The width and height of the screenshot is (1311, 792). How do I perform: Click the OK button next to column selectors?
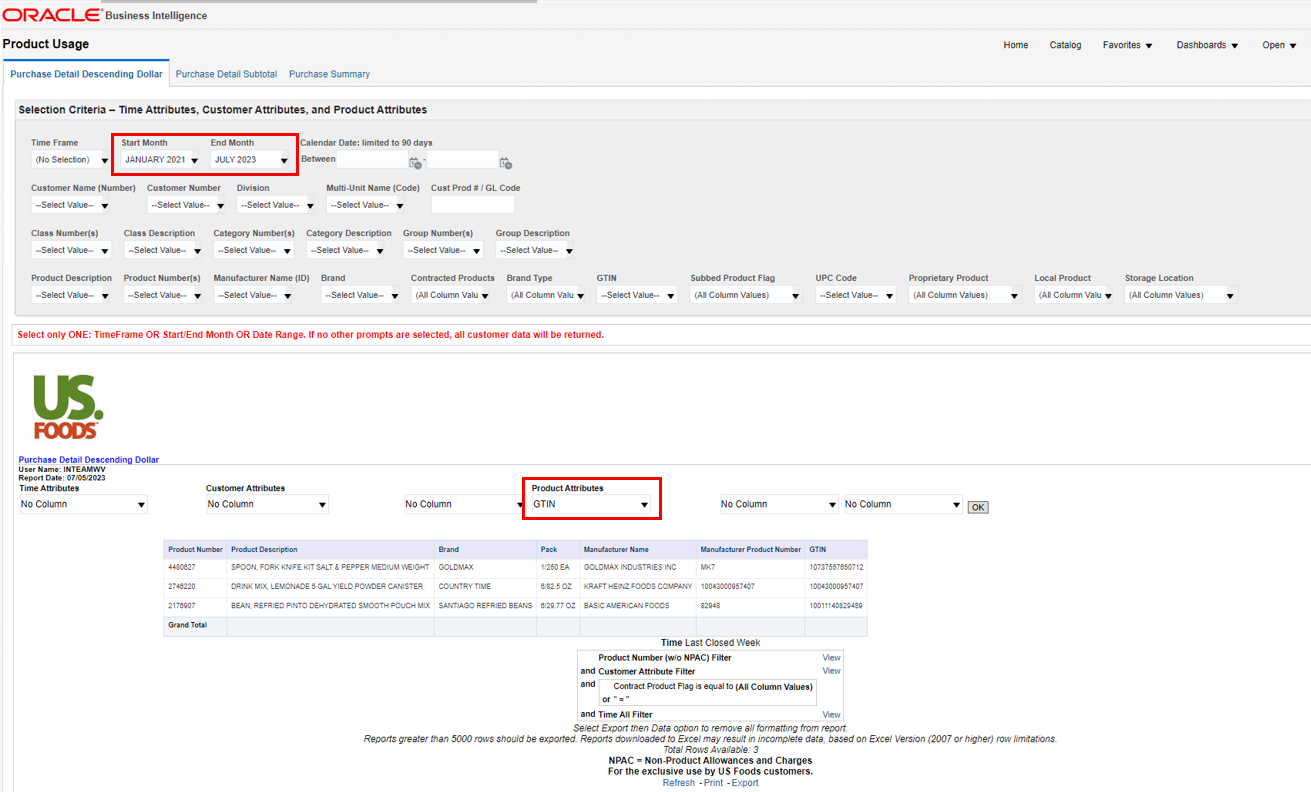(977, 506)
